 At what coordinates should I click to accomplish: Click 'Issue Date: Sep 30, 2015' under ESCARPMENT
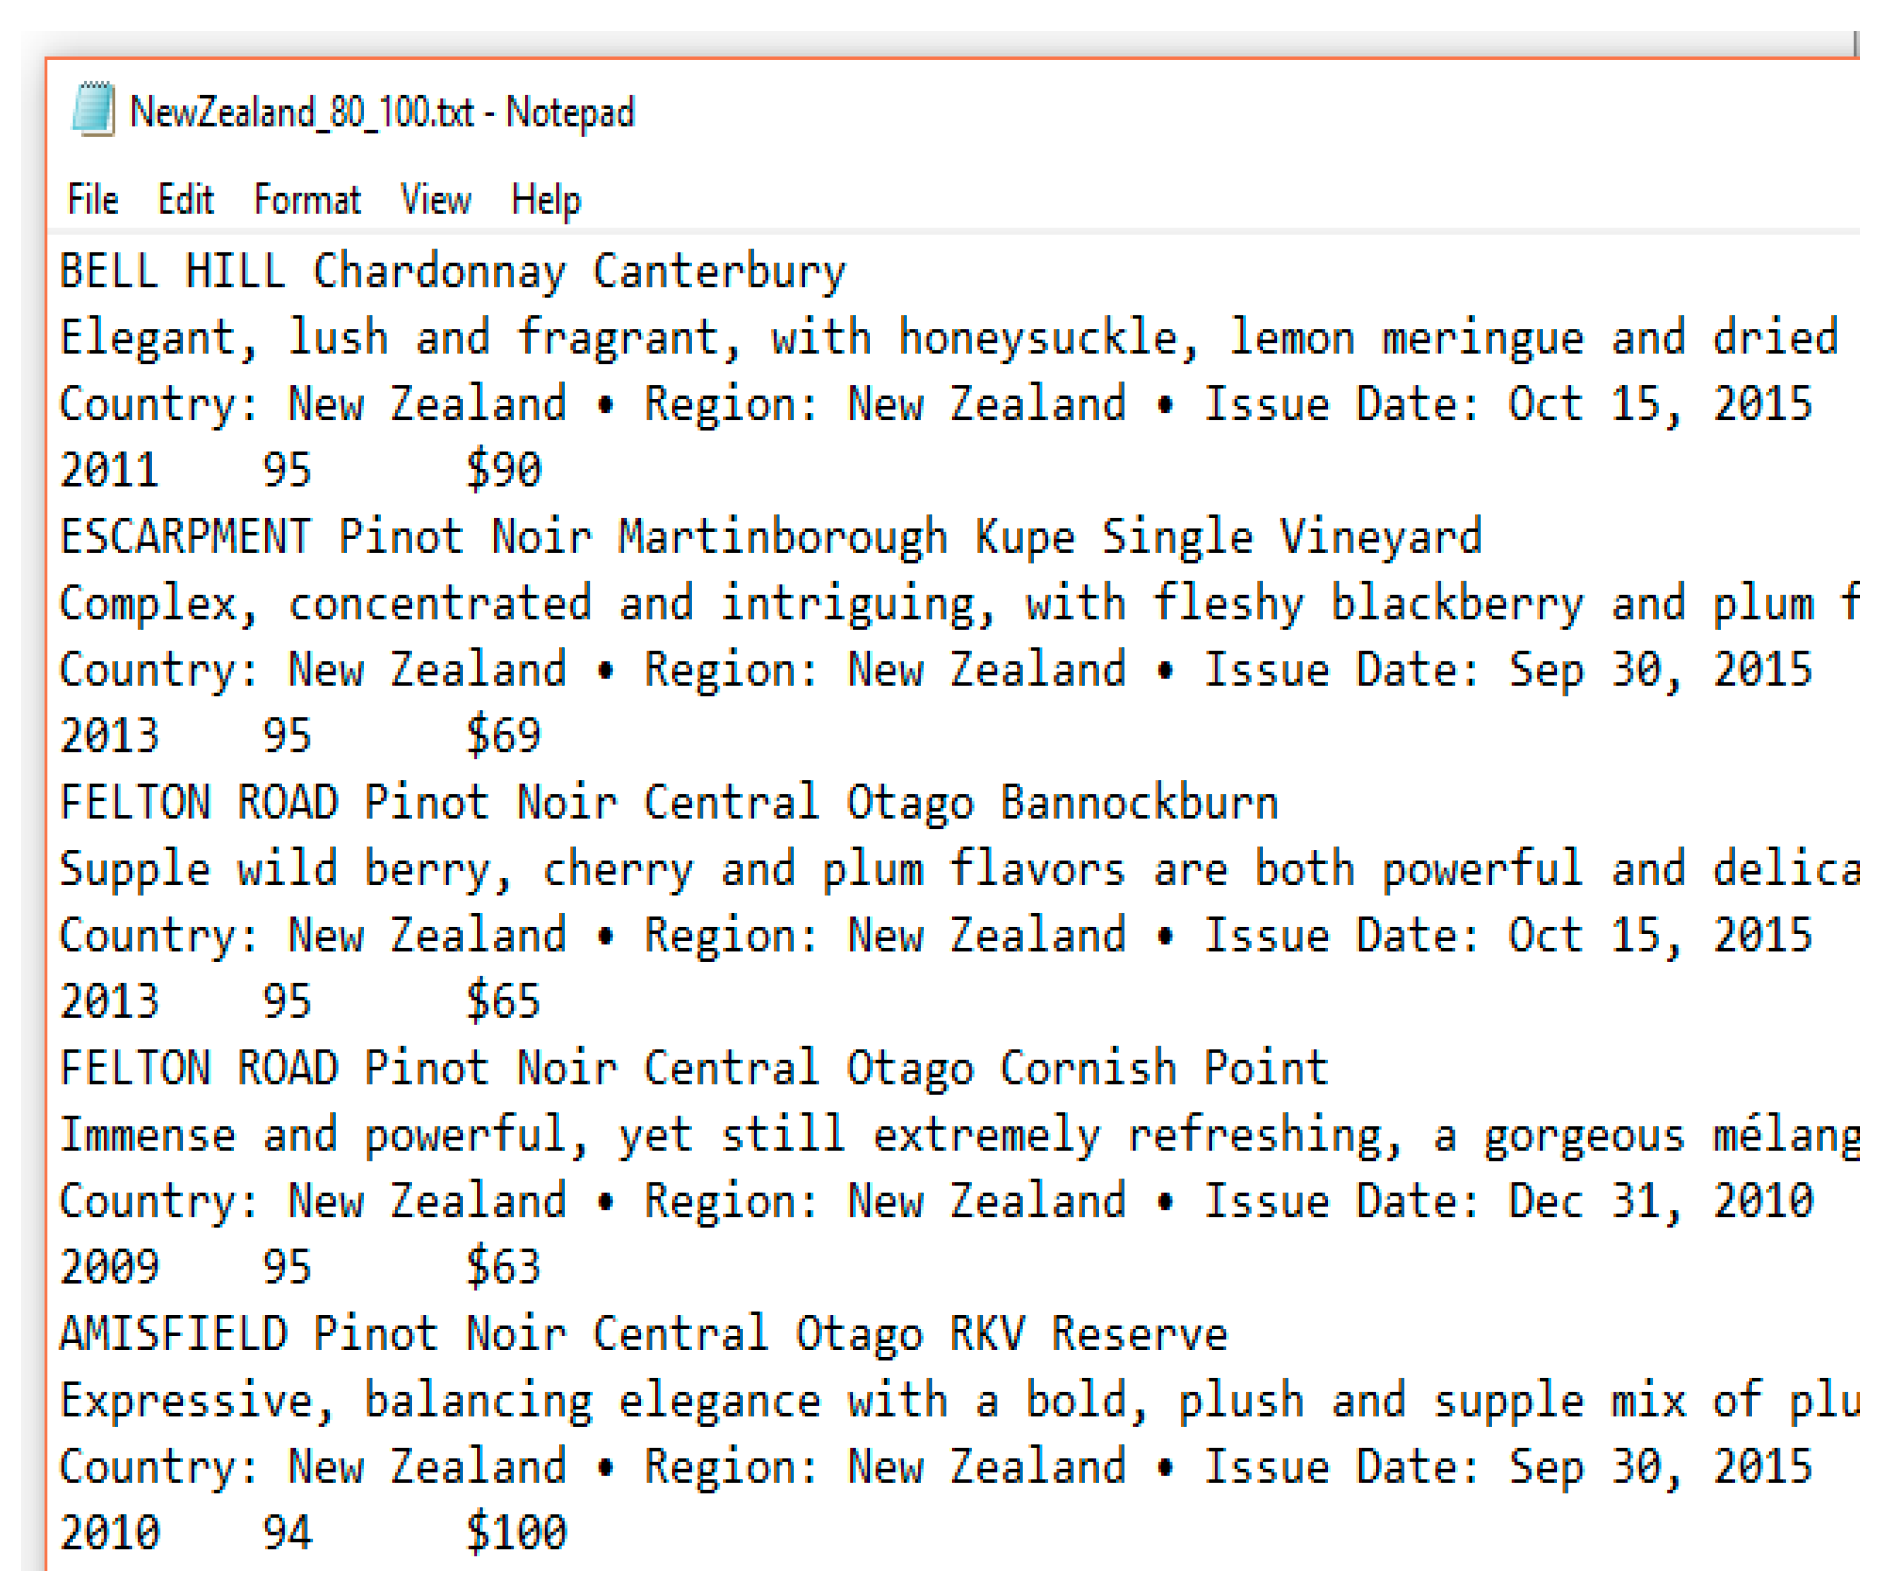(1507, 669)
